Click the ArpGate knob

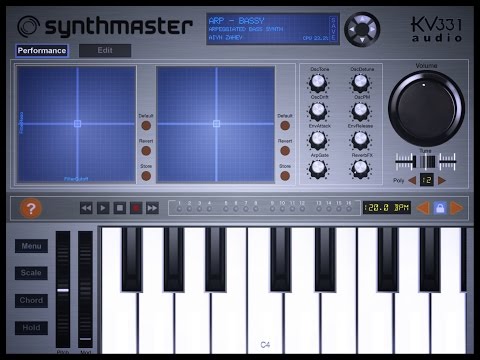tap(318, 168)
